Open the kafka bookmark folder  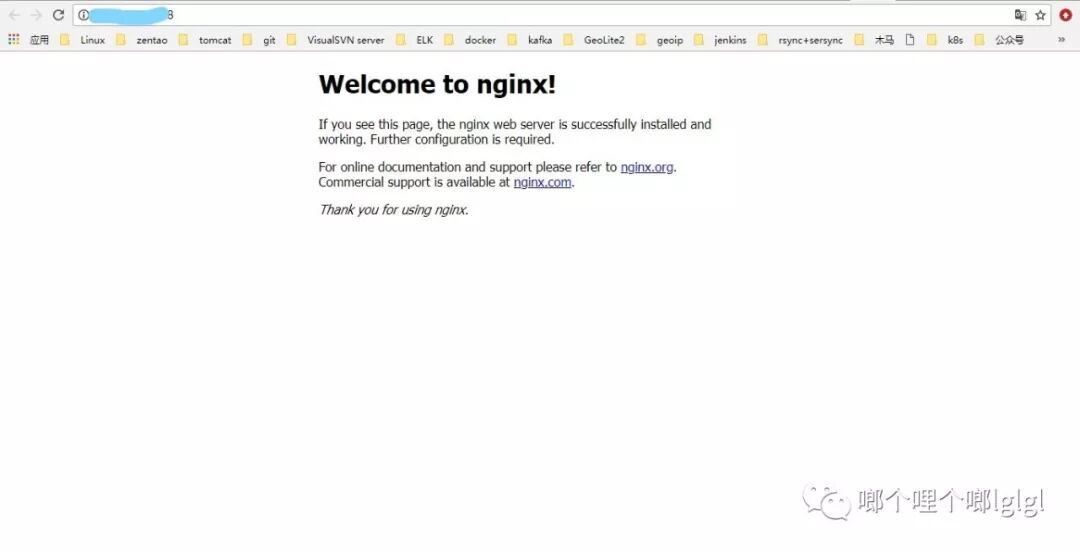530,40
